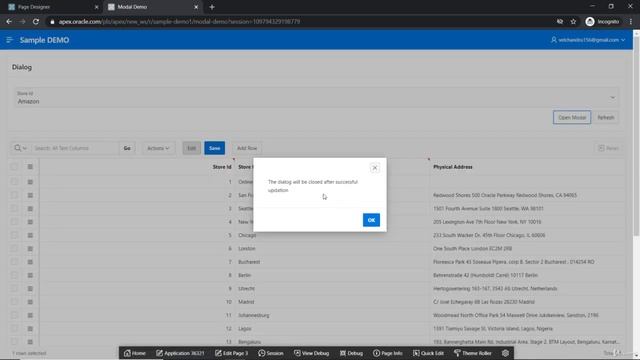Screen dimensions: 640x360
Task: Click the browser address bar URL
Action: point(179,22)
